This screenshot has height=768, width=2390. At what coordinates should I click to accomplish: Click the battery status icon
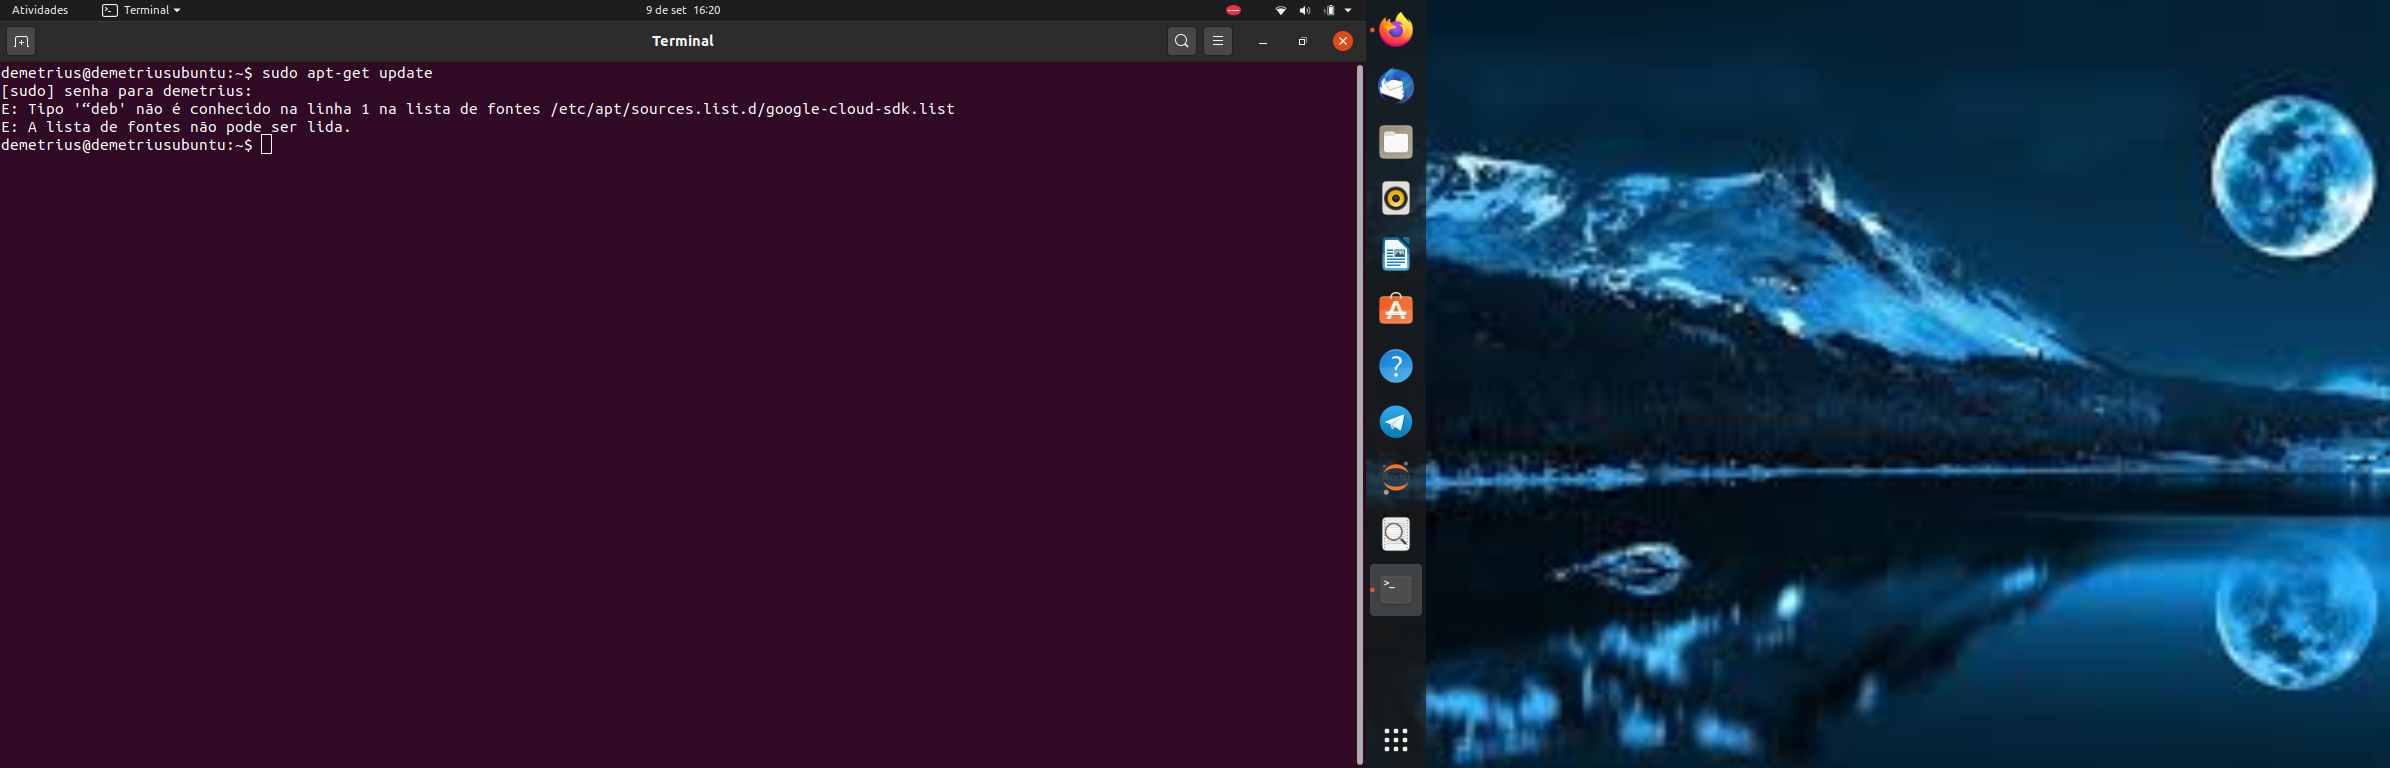[1330, 10]
